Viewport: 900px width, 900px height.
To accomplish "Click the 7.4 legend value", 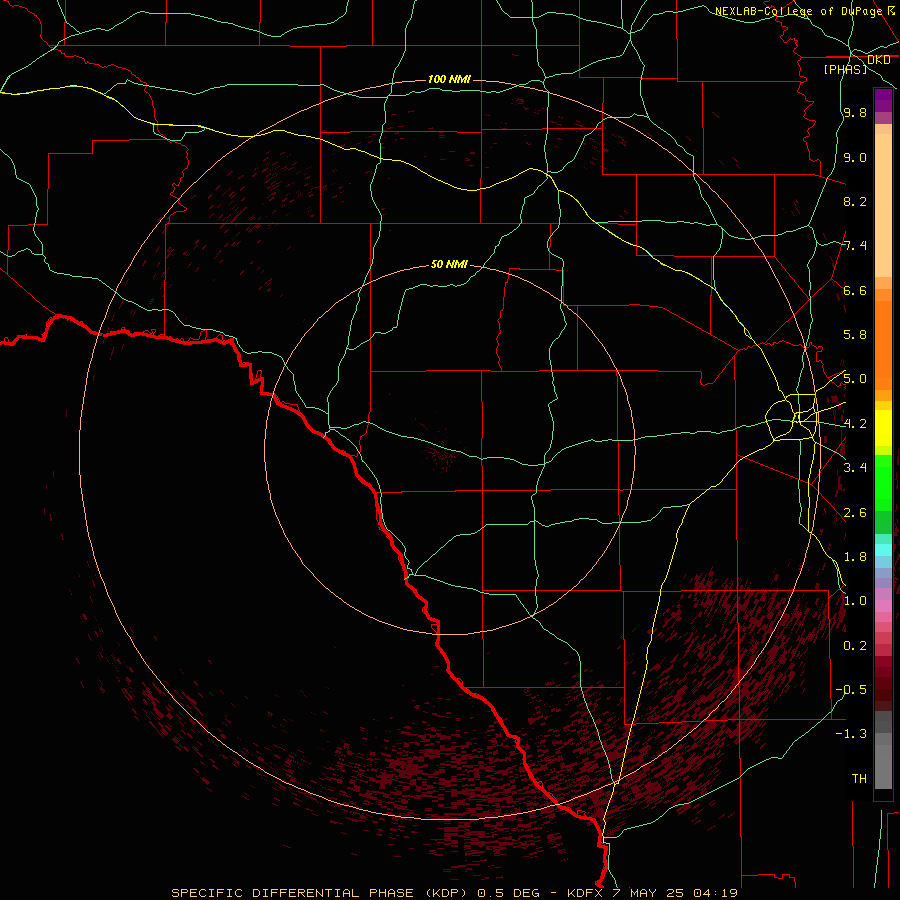I will 855,246.
